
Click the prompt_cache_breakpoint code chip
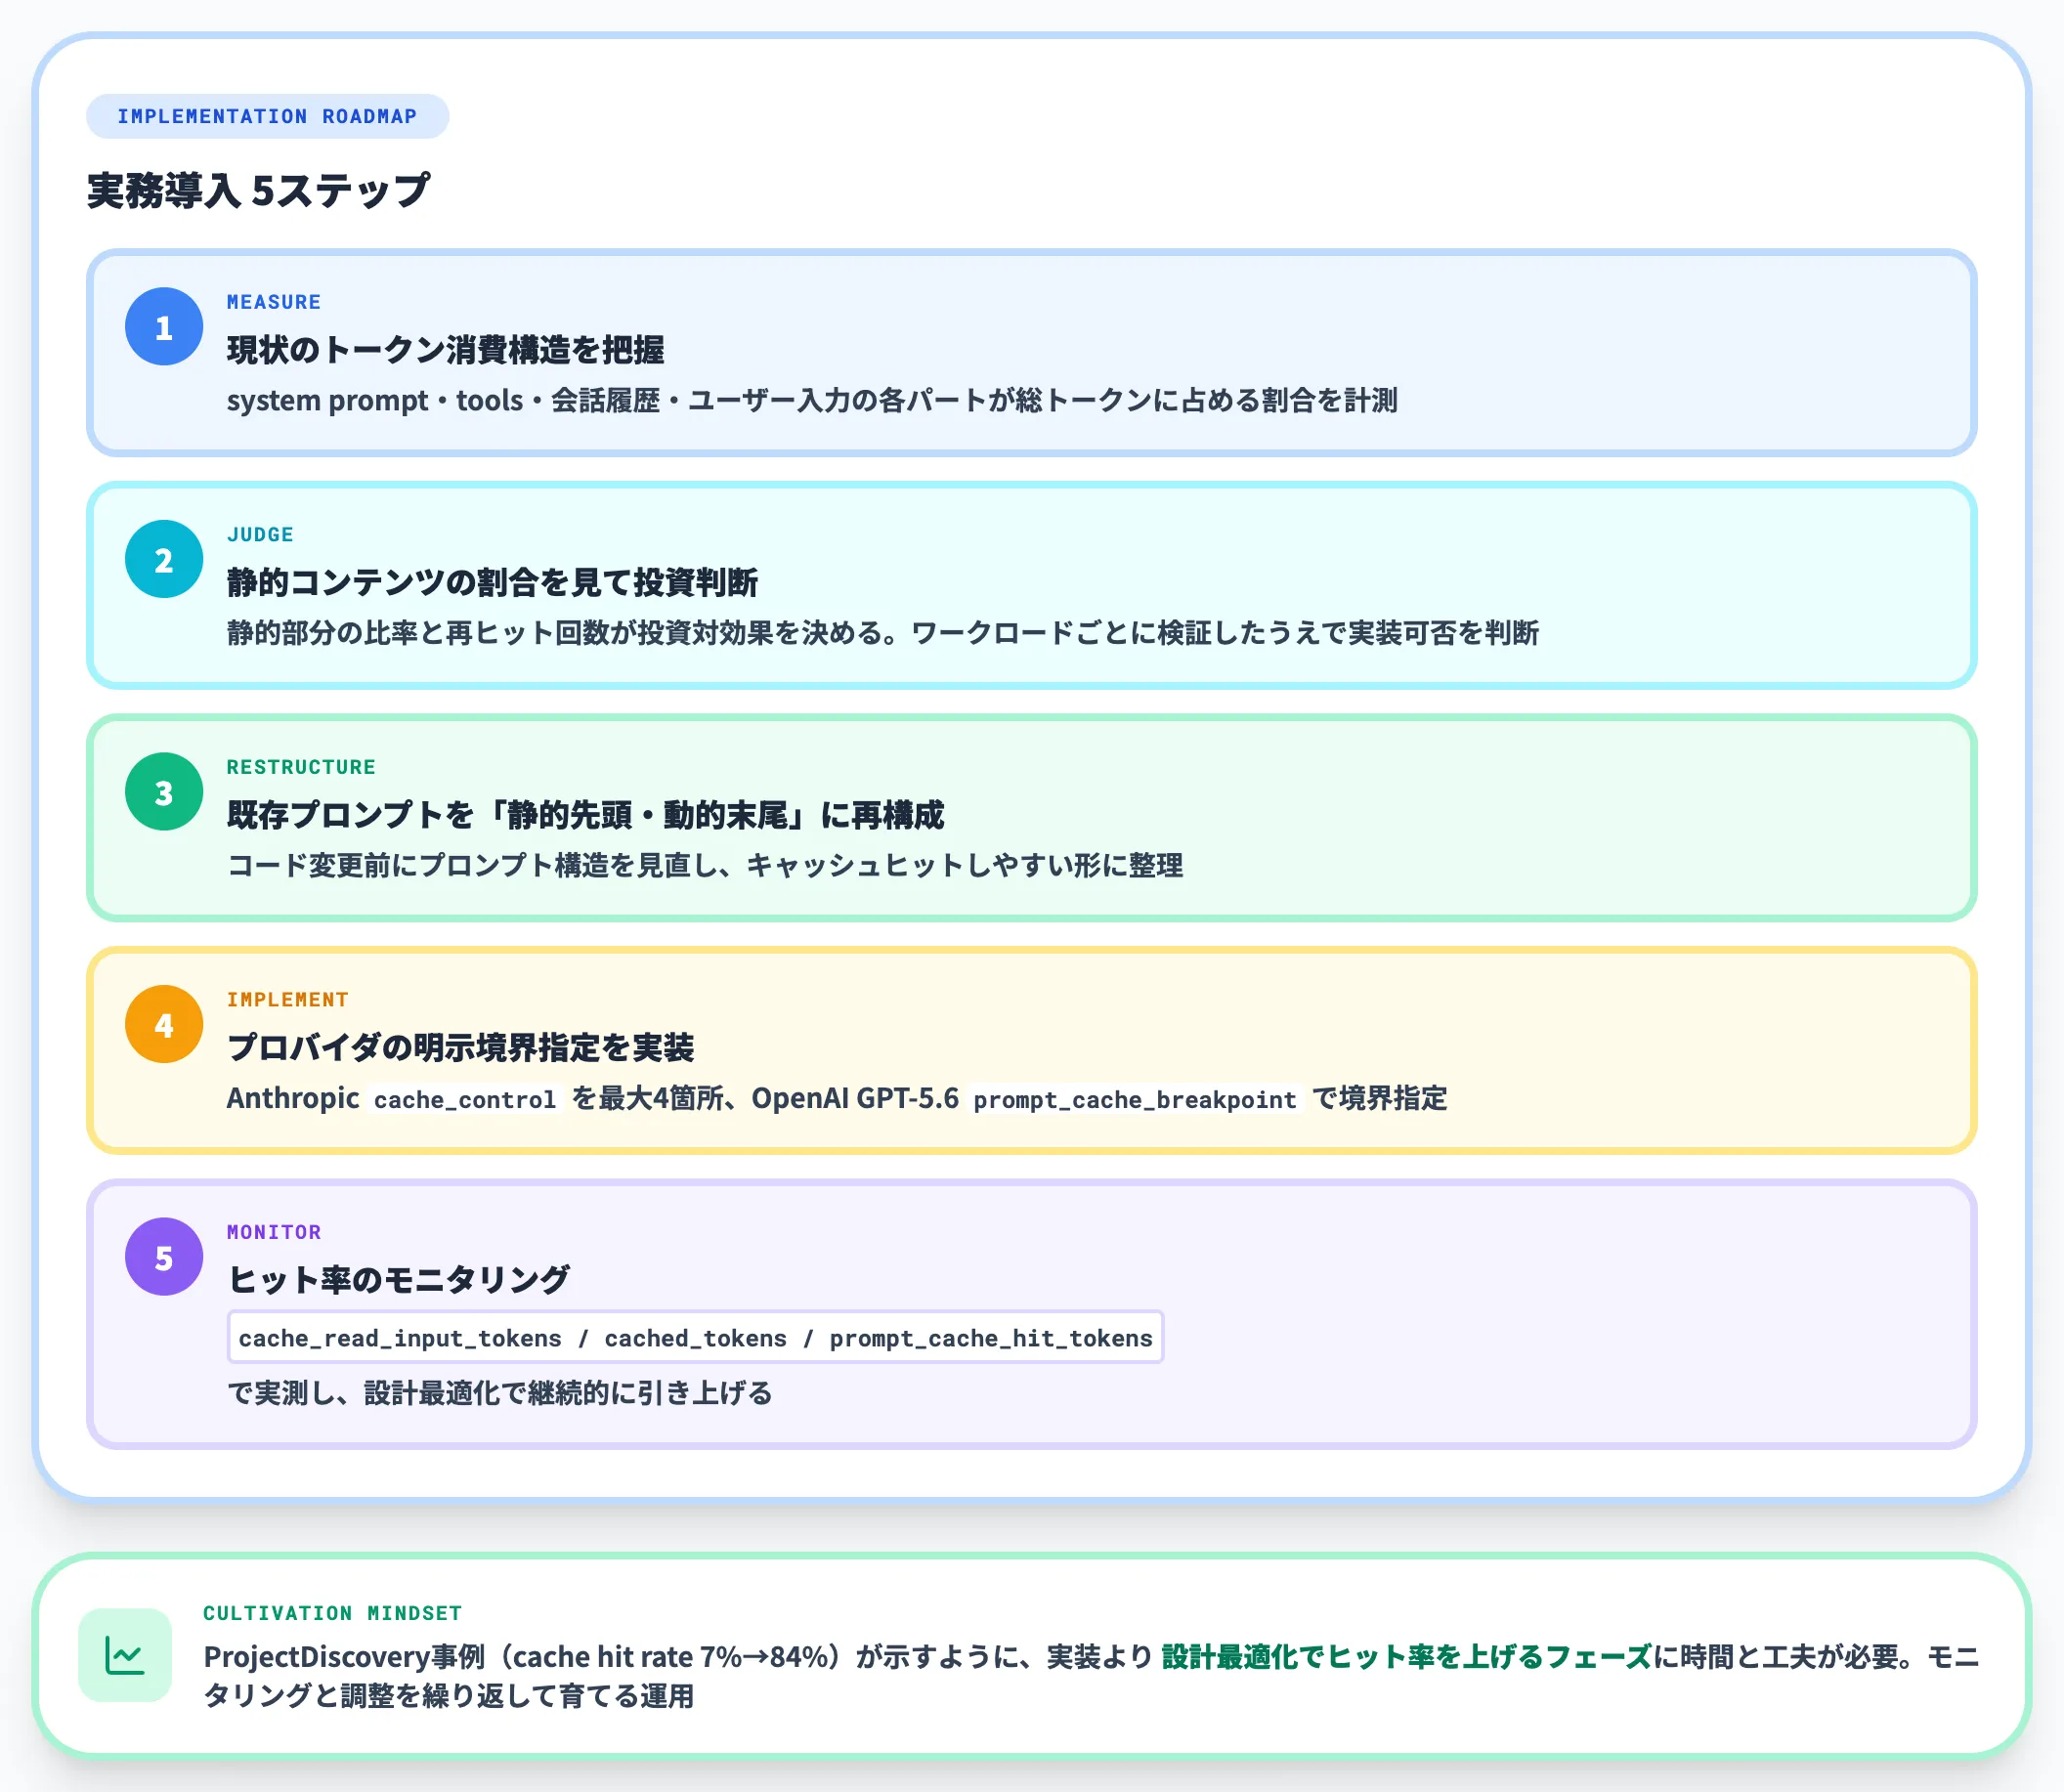(1135, 1099)
